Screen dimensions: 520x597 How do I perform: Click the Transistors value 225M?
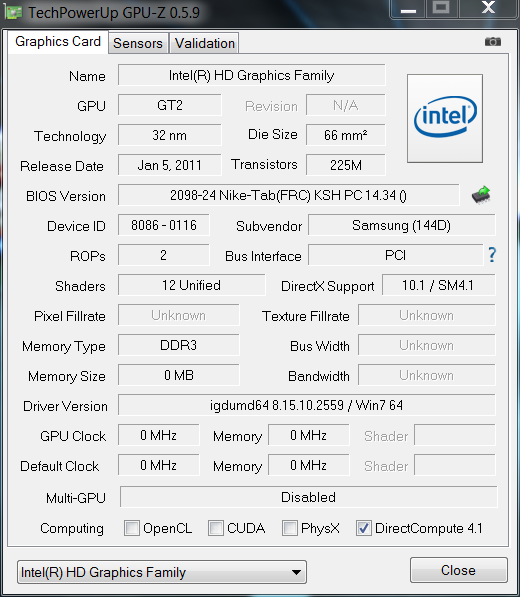[x=346, y=165]
